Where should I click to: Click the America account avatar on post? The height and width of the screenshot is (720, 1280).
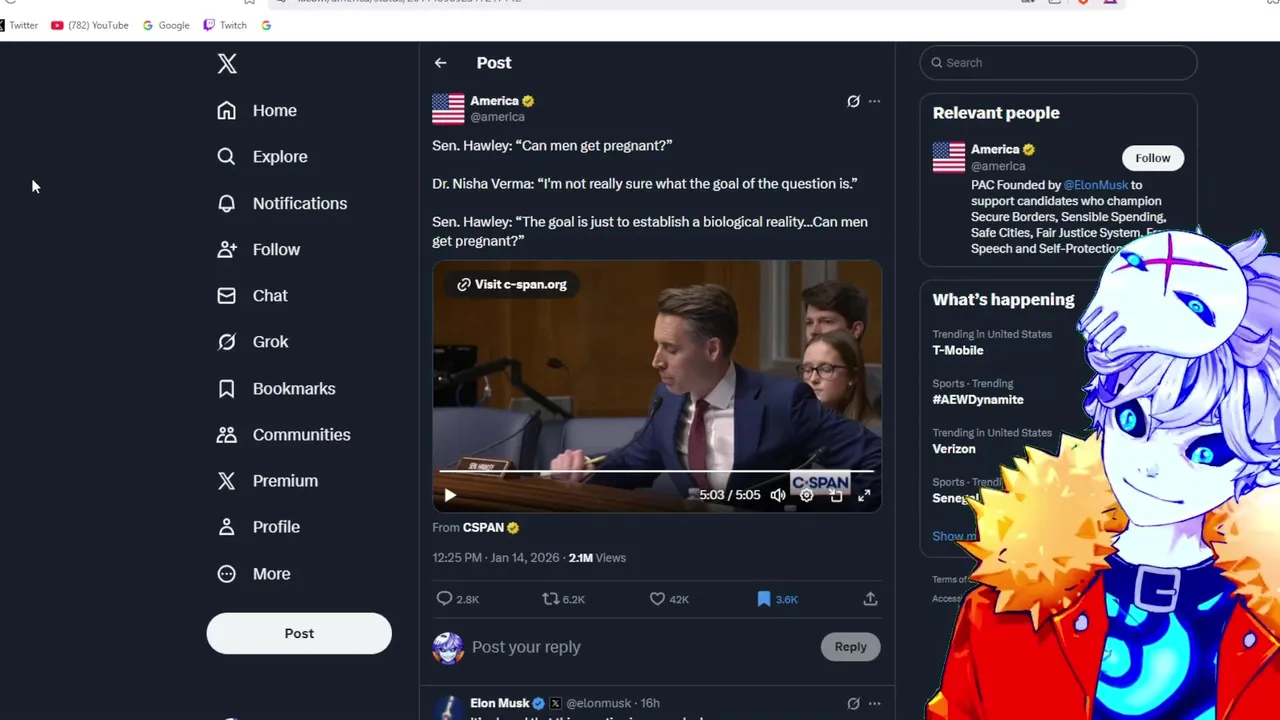[448, 108]
